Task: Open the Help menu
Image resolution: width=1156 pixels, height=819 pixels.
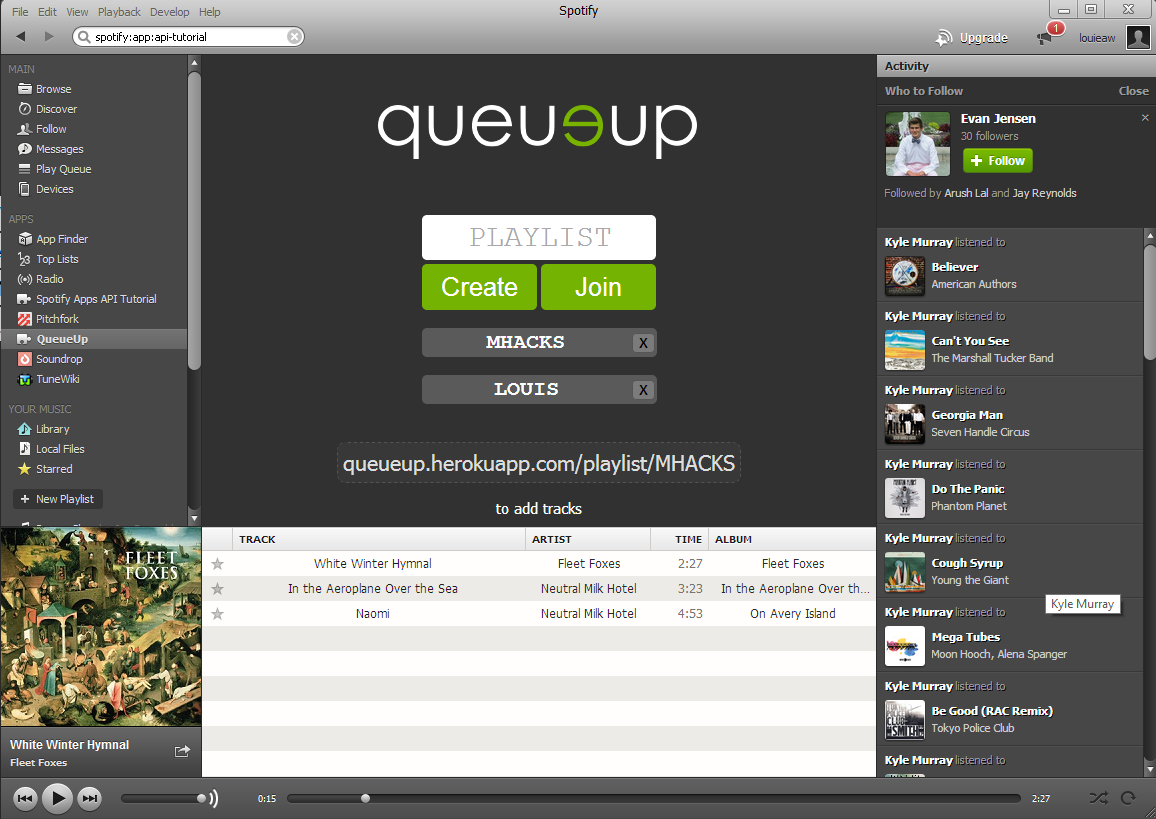Action: (x=209, y=12)
